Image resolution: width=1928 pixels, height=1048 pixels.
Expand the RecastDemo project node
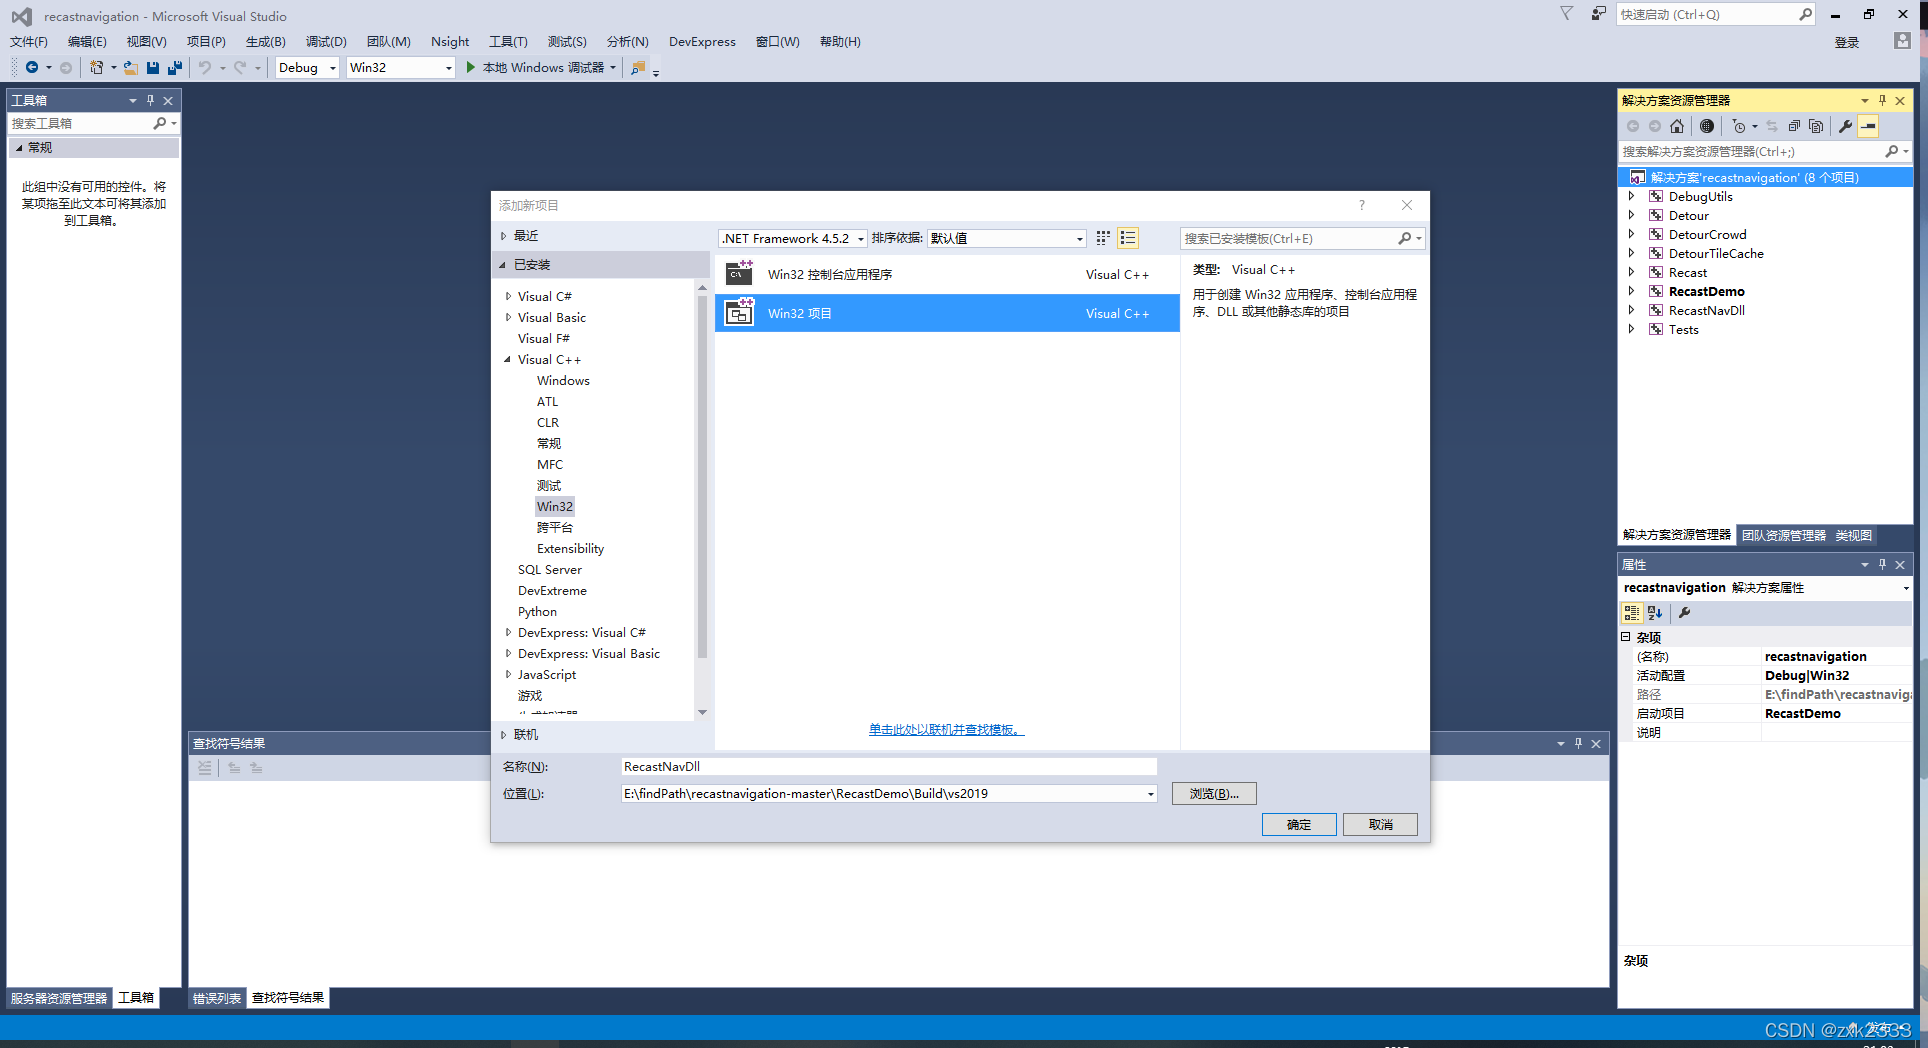click(1632, 291)
